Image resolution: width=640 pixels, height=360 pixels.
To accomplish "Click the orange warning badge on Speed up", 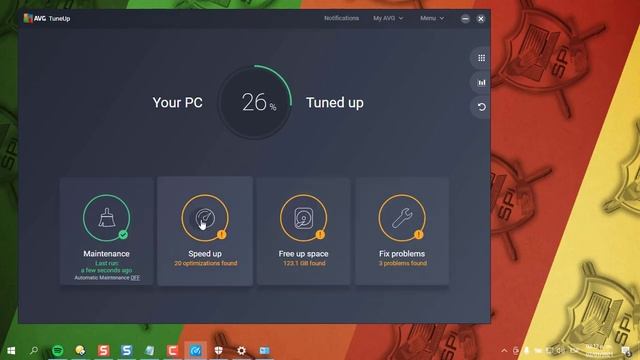I will [x=222, y=234].
